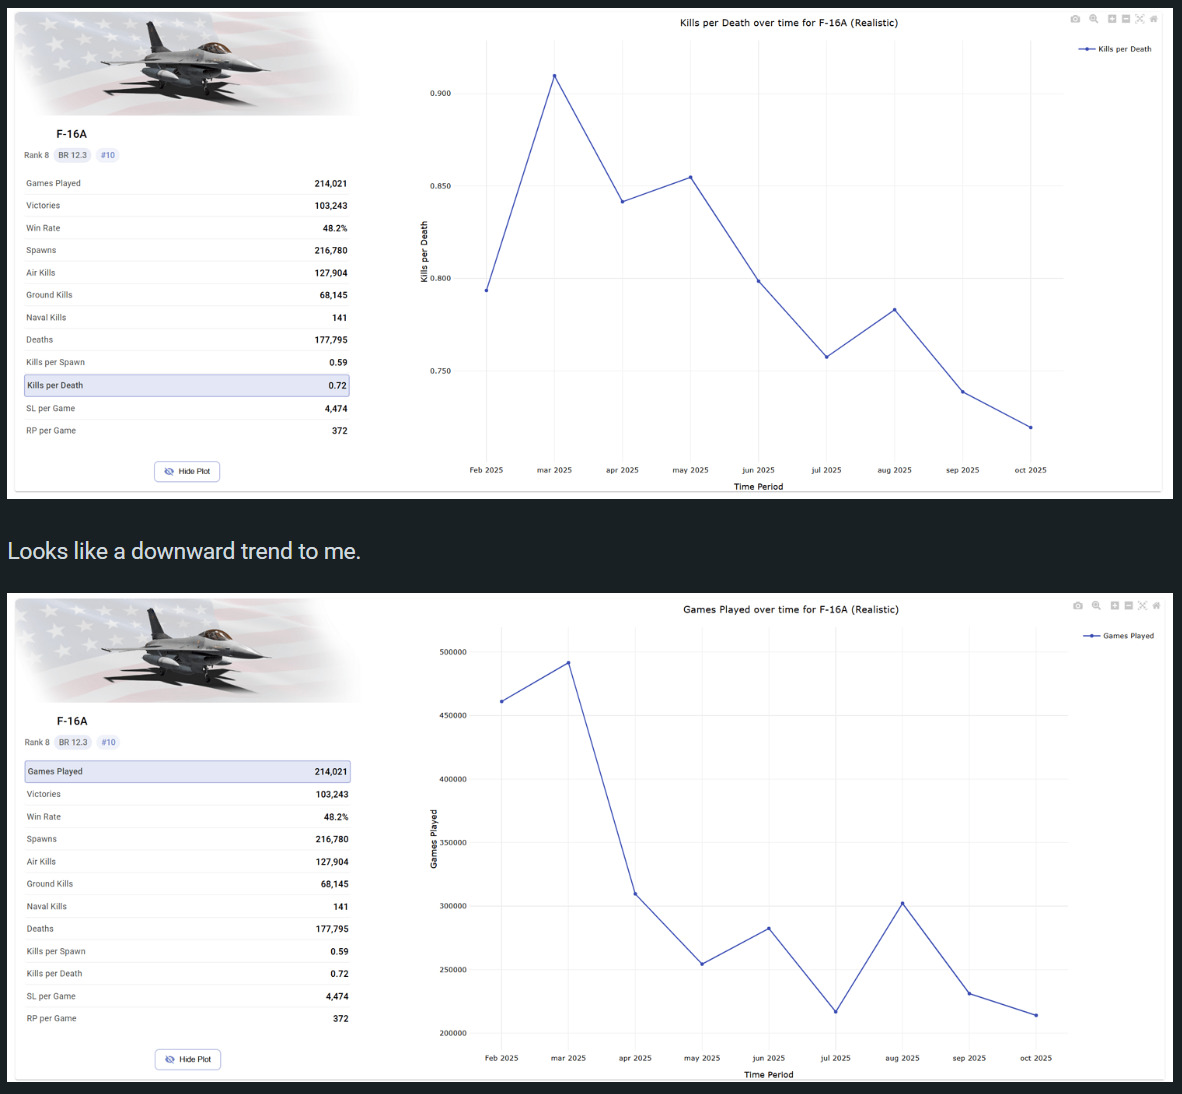Select the highlighted Kills per Death row in upper table
This screenshot has width=1182, height=1094.
coord(187,386)
